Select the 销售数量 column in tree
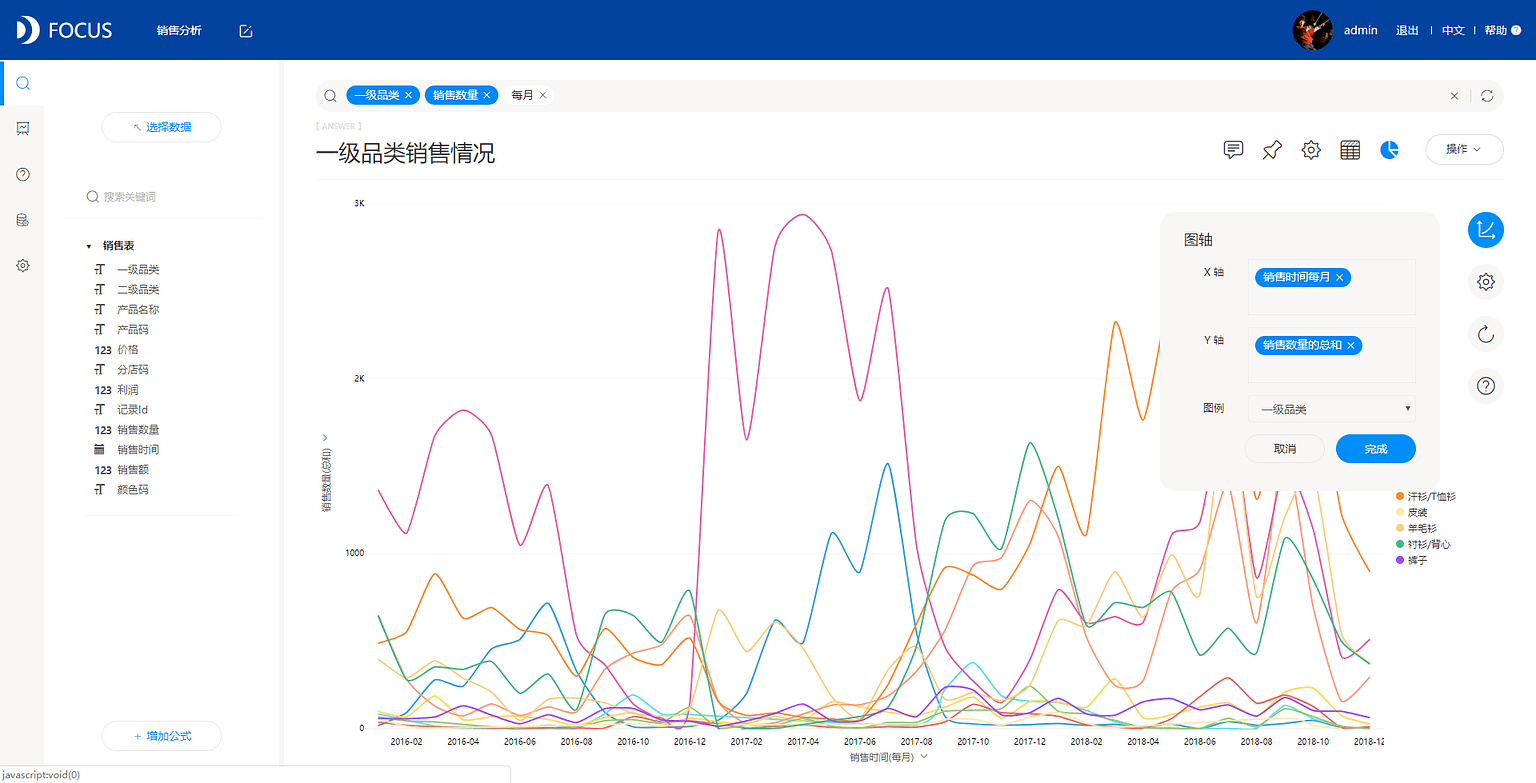 tap(138, 430)
